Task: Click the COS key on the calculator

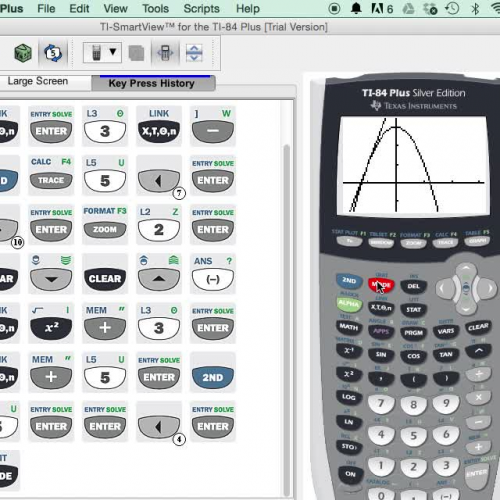Action: (413, 356)
